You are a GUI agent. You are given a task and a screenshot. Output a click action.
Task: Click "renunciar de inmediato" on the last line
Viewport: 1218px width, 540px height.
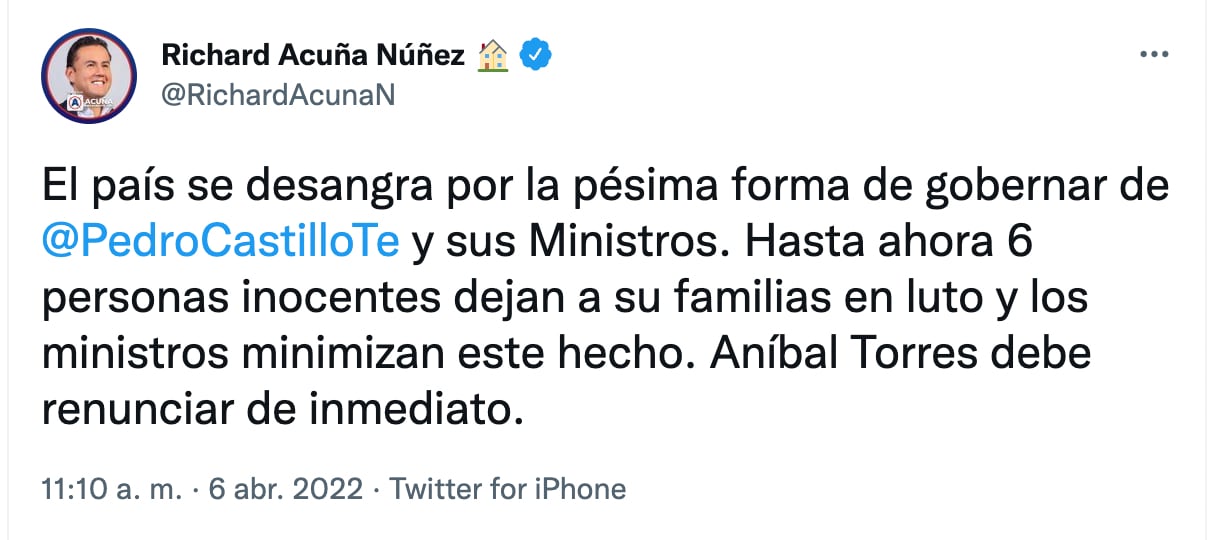[282, 408]
